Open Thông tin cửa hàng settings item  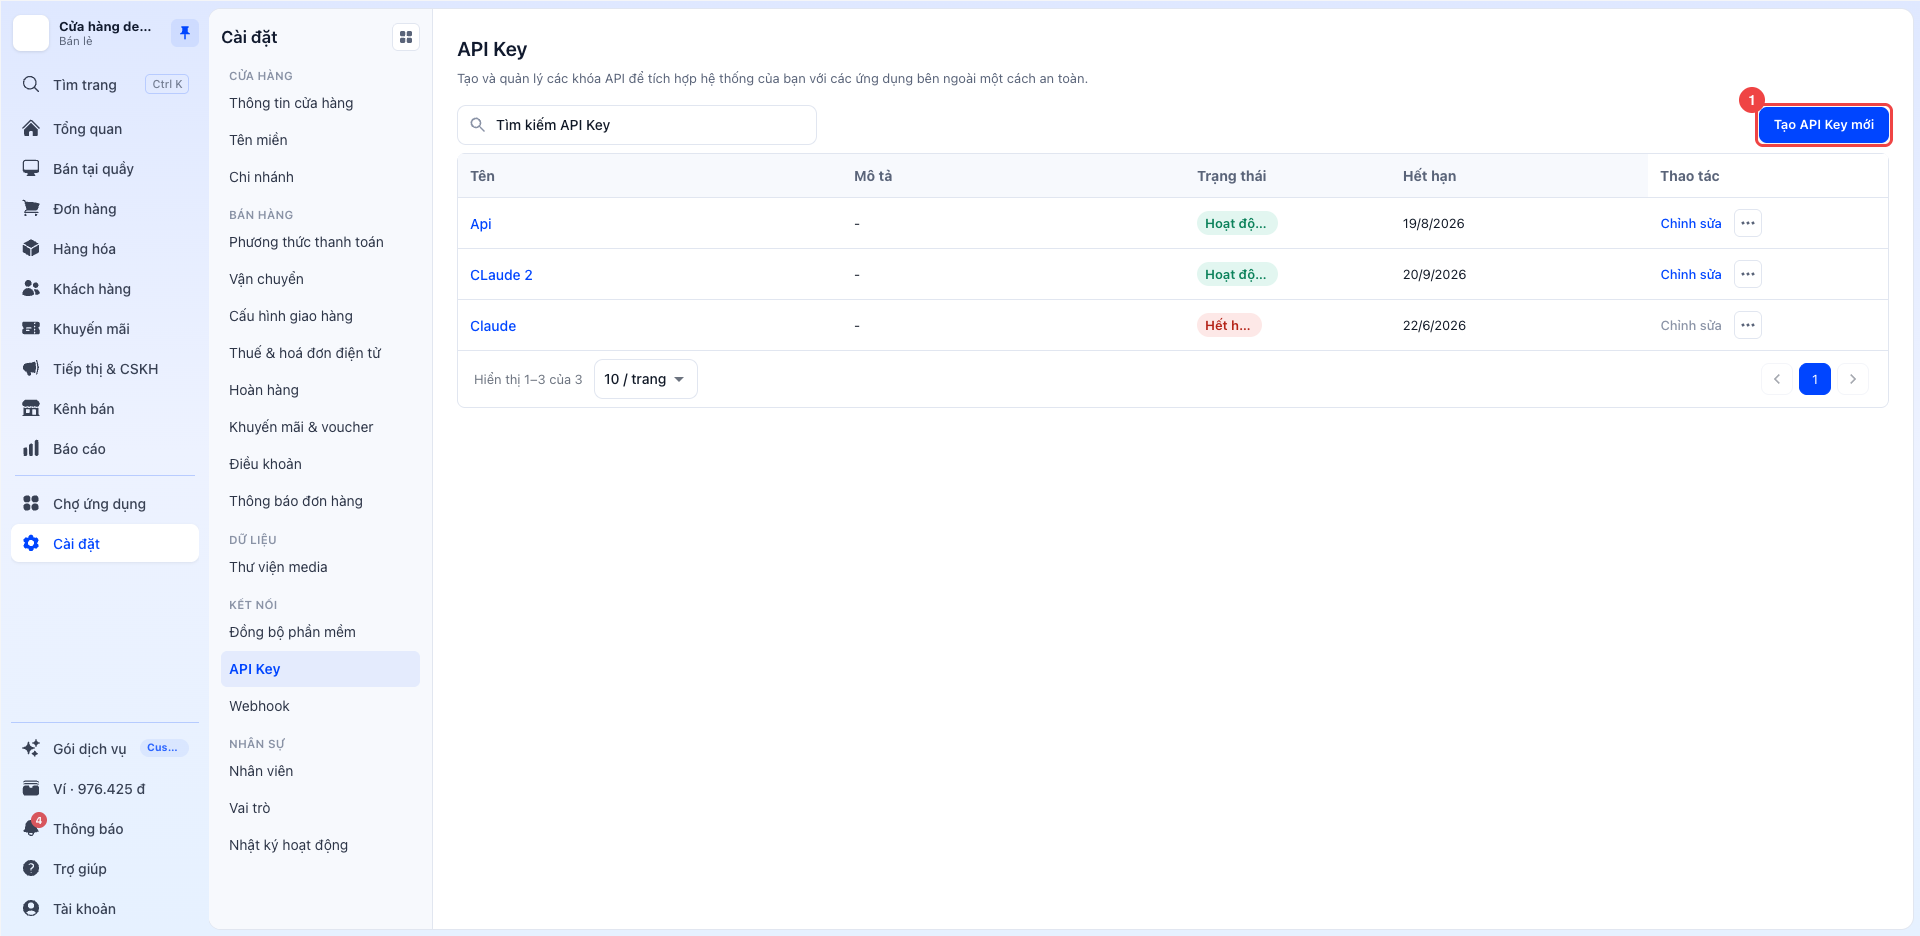pyautogui.click(x=320, y=103)
